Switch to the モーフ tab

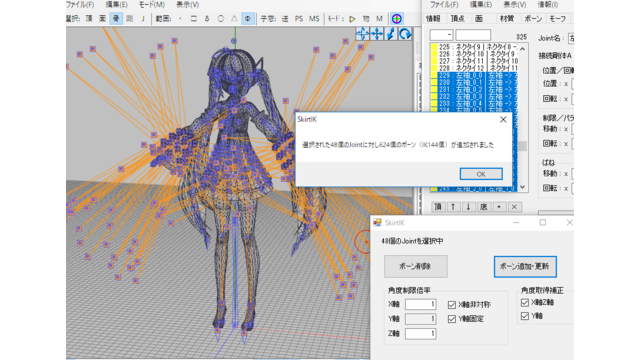click(x=558, y=19)
